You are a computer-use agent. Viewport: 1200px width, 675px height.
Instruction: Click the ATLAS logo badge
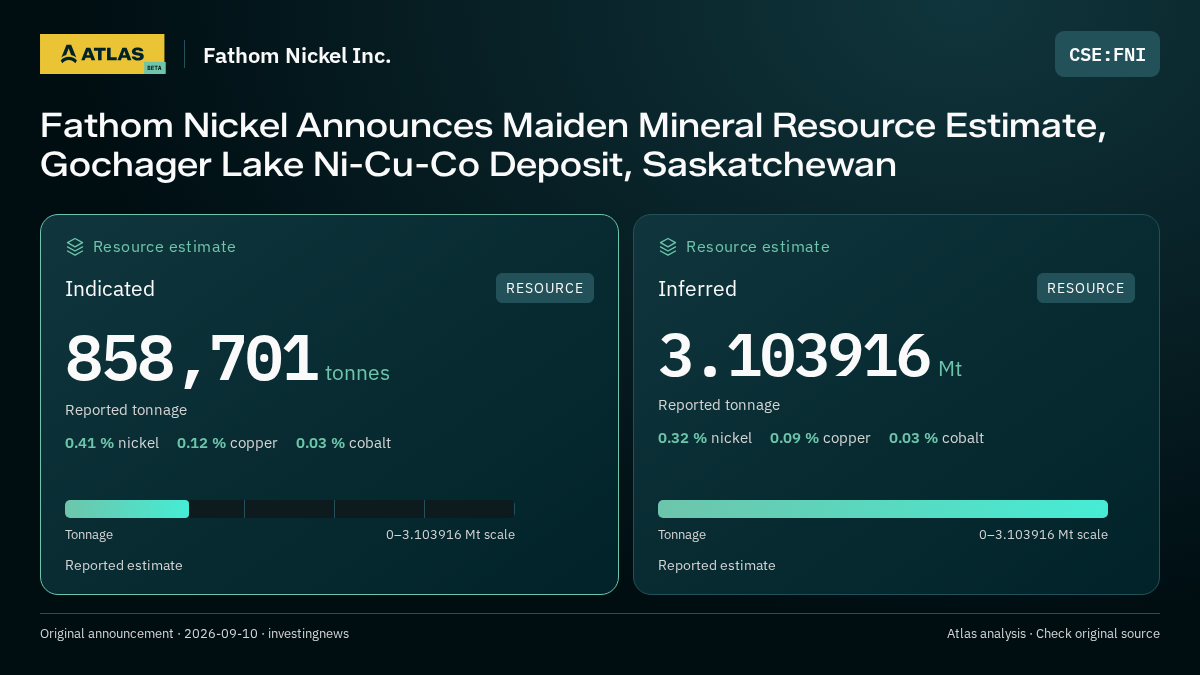102,54
